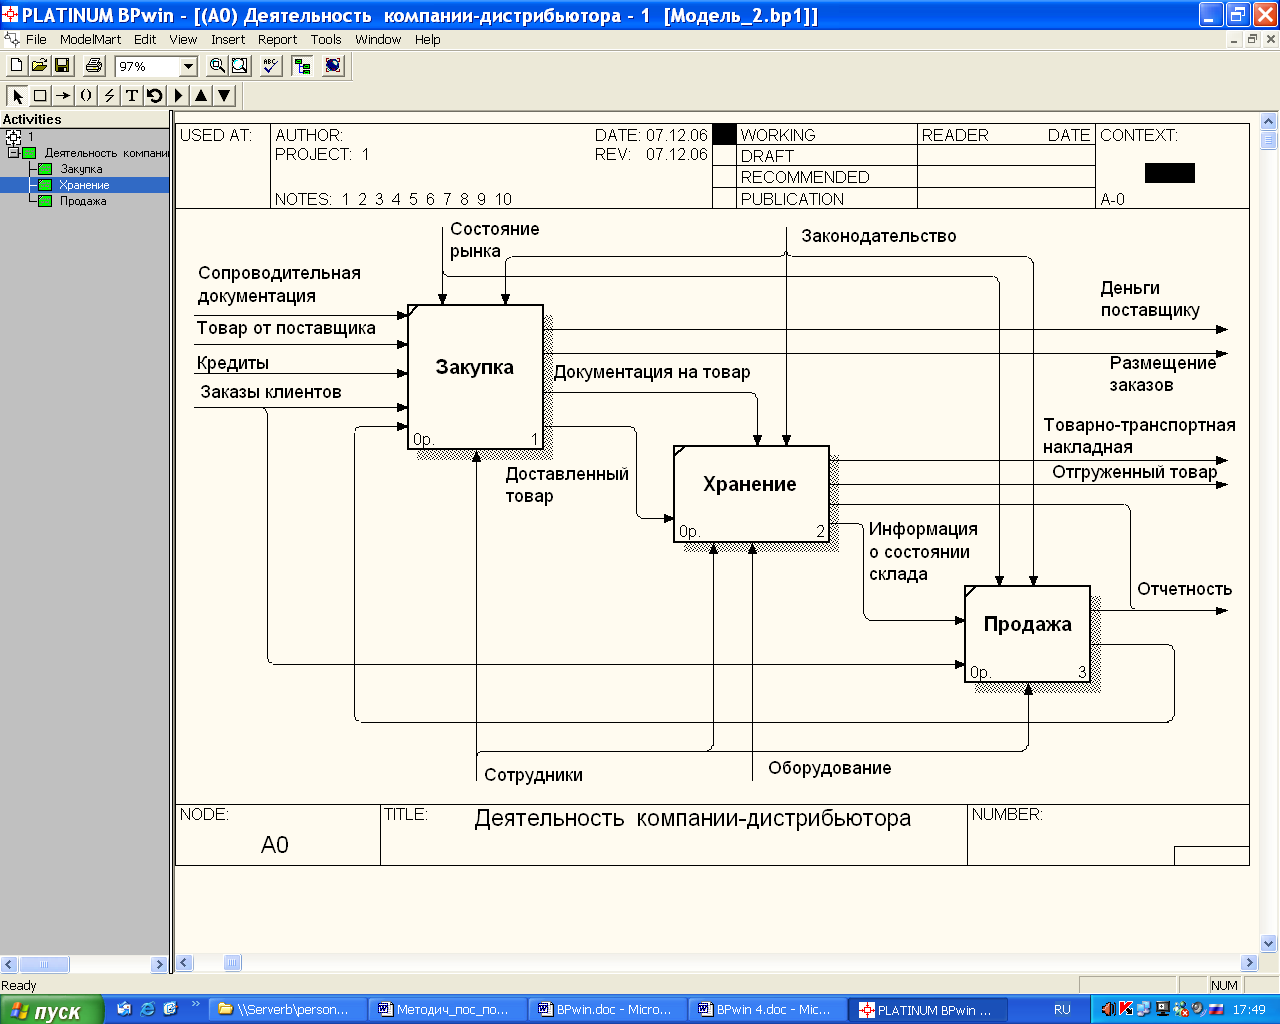Open the Edit menu
The width and height of the screenshot is (1280, 1024).
tap(145, 40)
